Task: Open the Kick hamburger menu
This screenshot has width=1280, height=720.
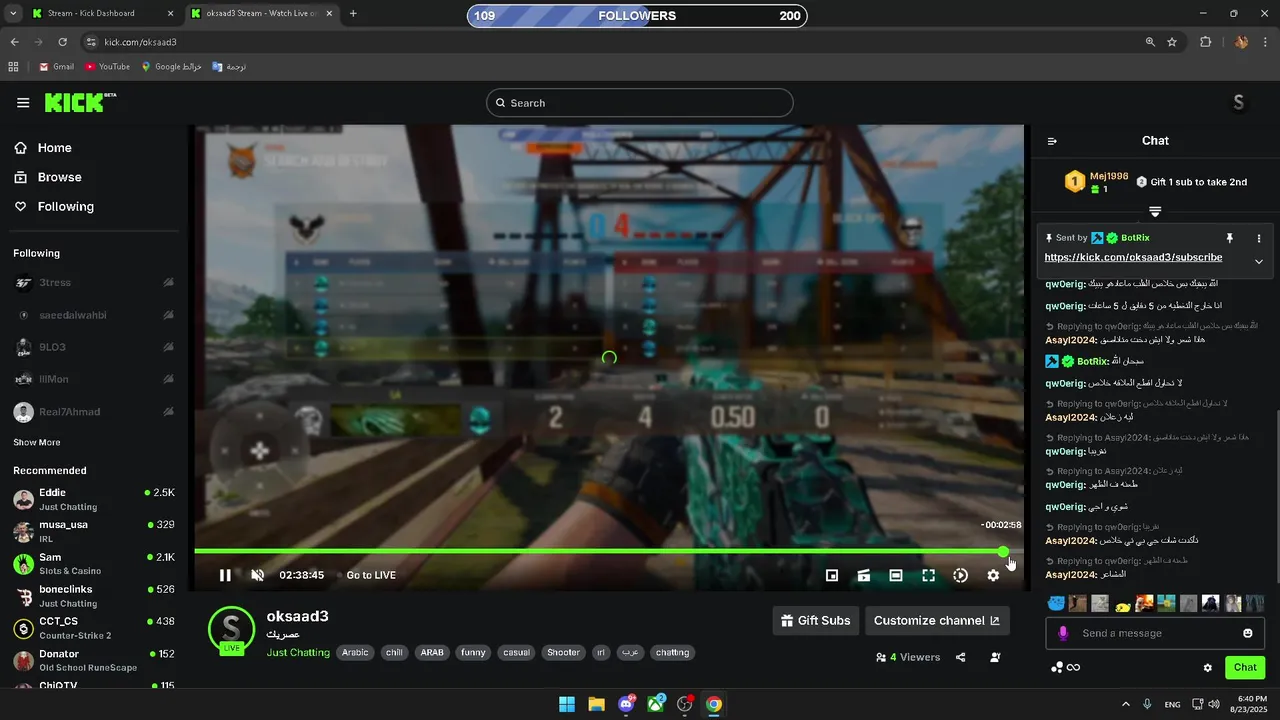Action: click(23, 103)
